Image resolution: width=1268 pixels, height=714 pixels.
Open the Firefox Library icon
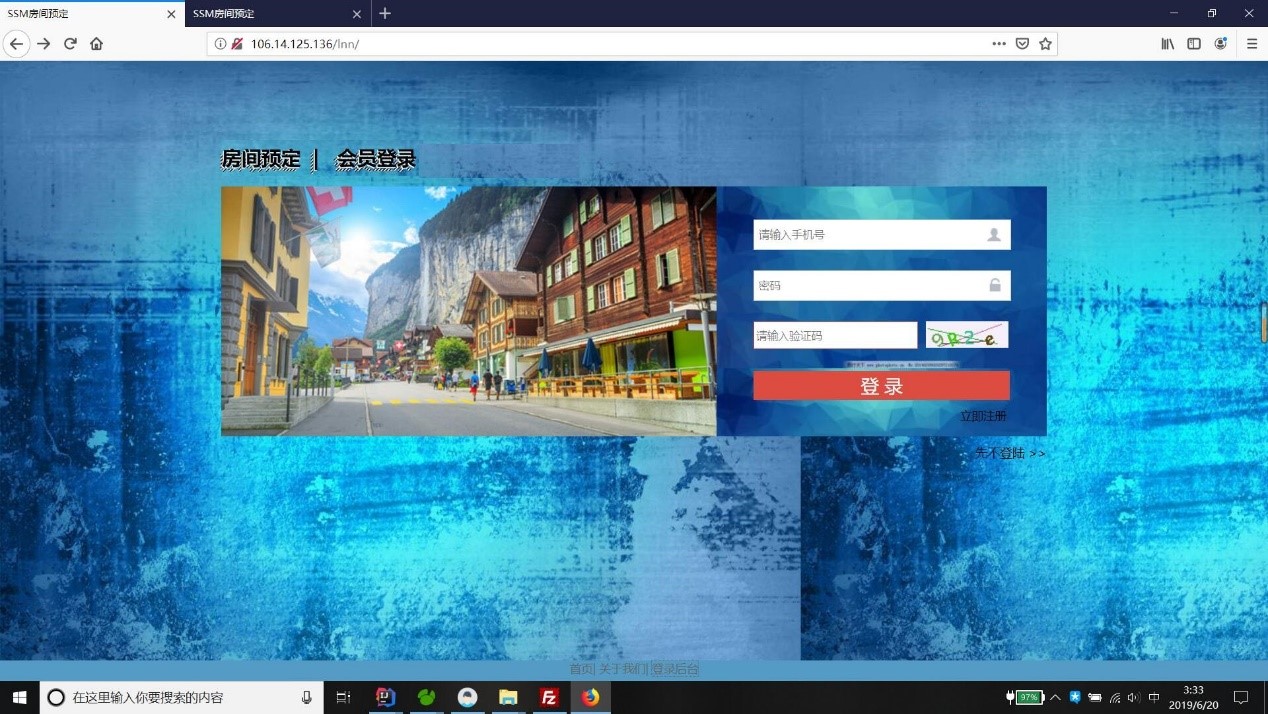tap(1167, 44)
